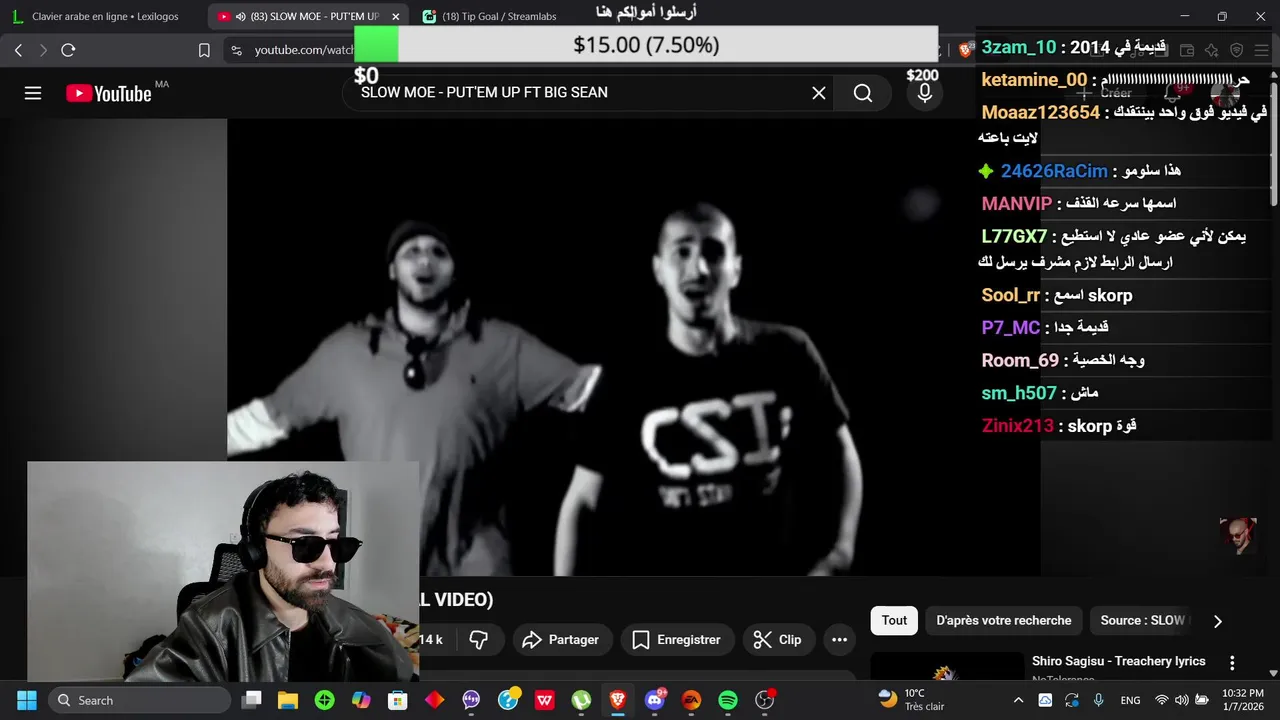This screenshot has height=720, width=1280.
Task: Open the site settings icon beside the URL
Action: coord(236,50)
